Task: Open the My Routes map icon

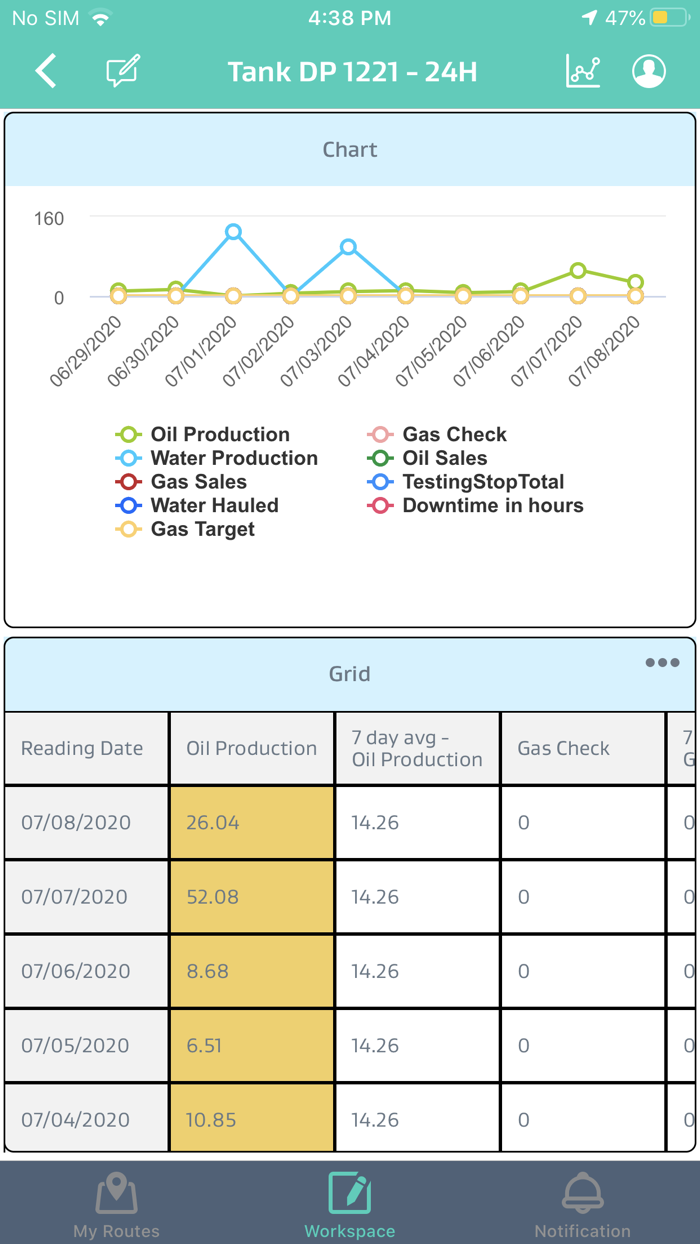Action: pyautogui.click(x=117, y=1196)
